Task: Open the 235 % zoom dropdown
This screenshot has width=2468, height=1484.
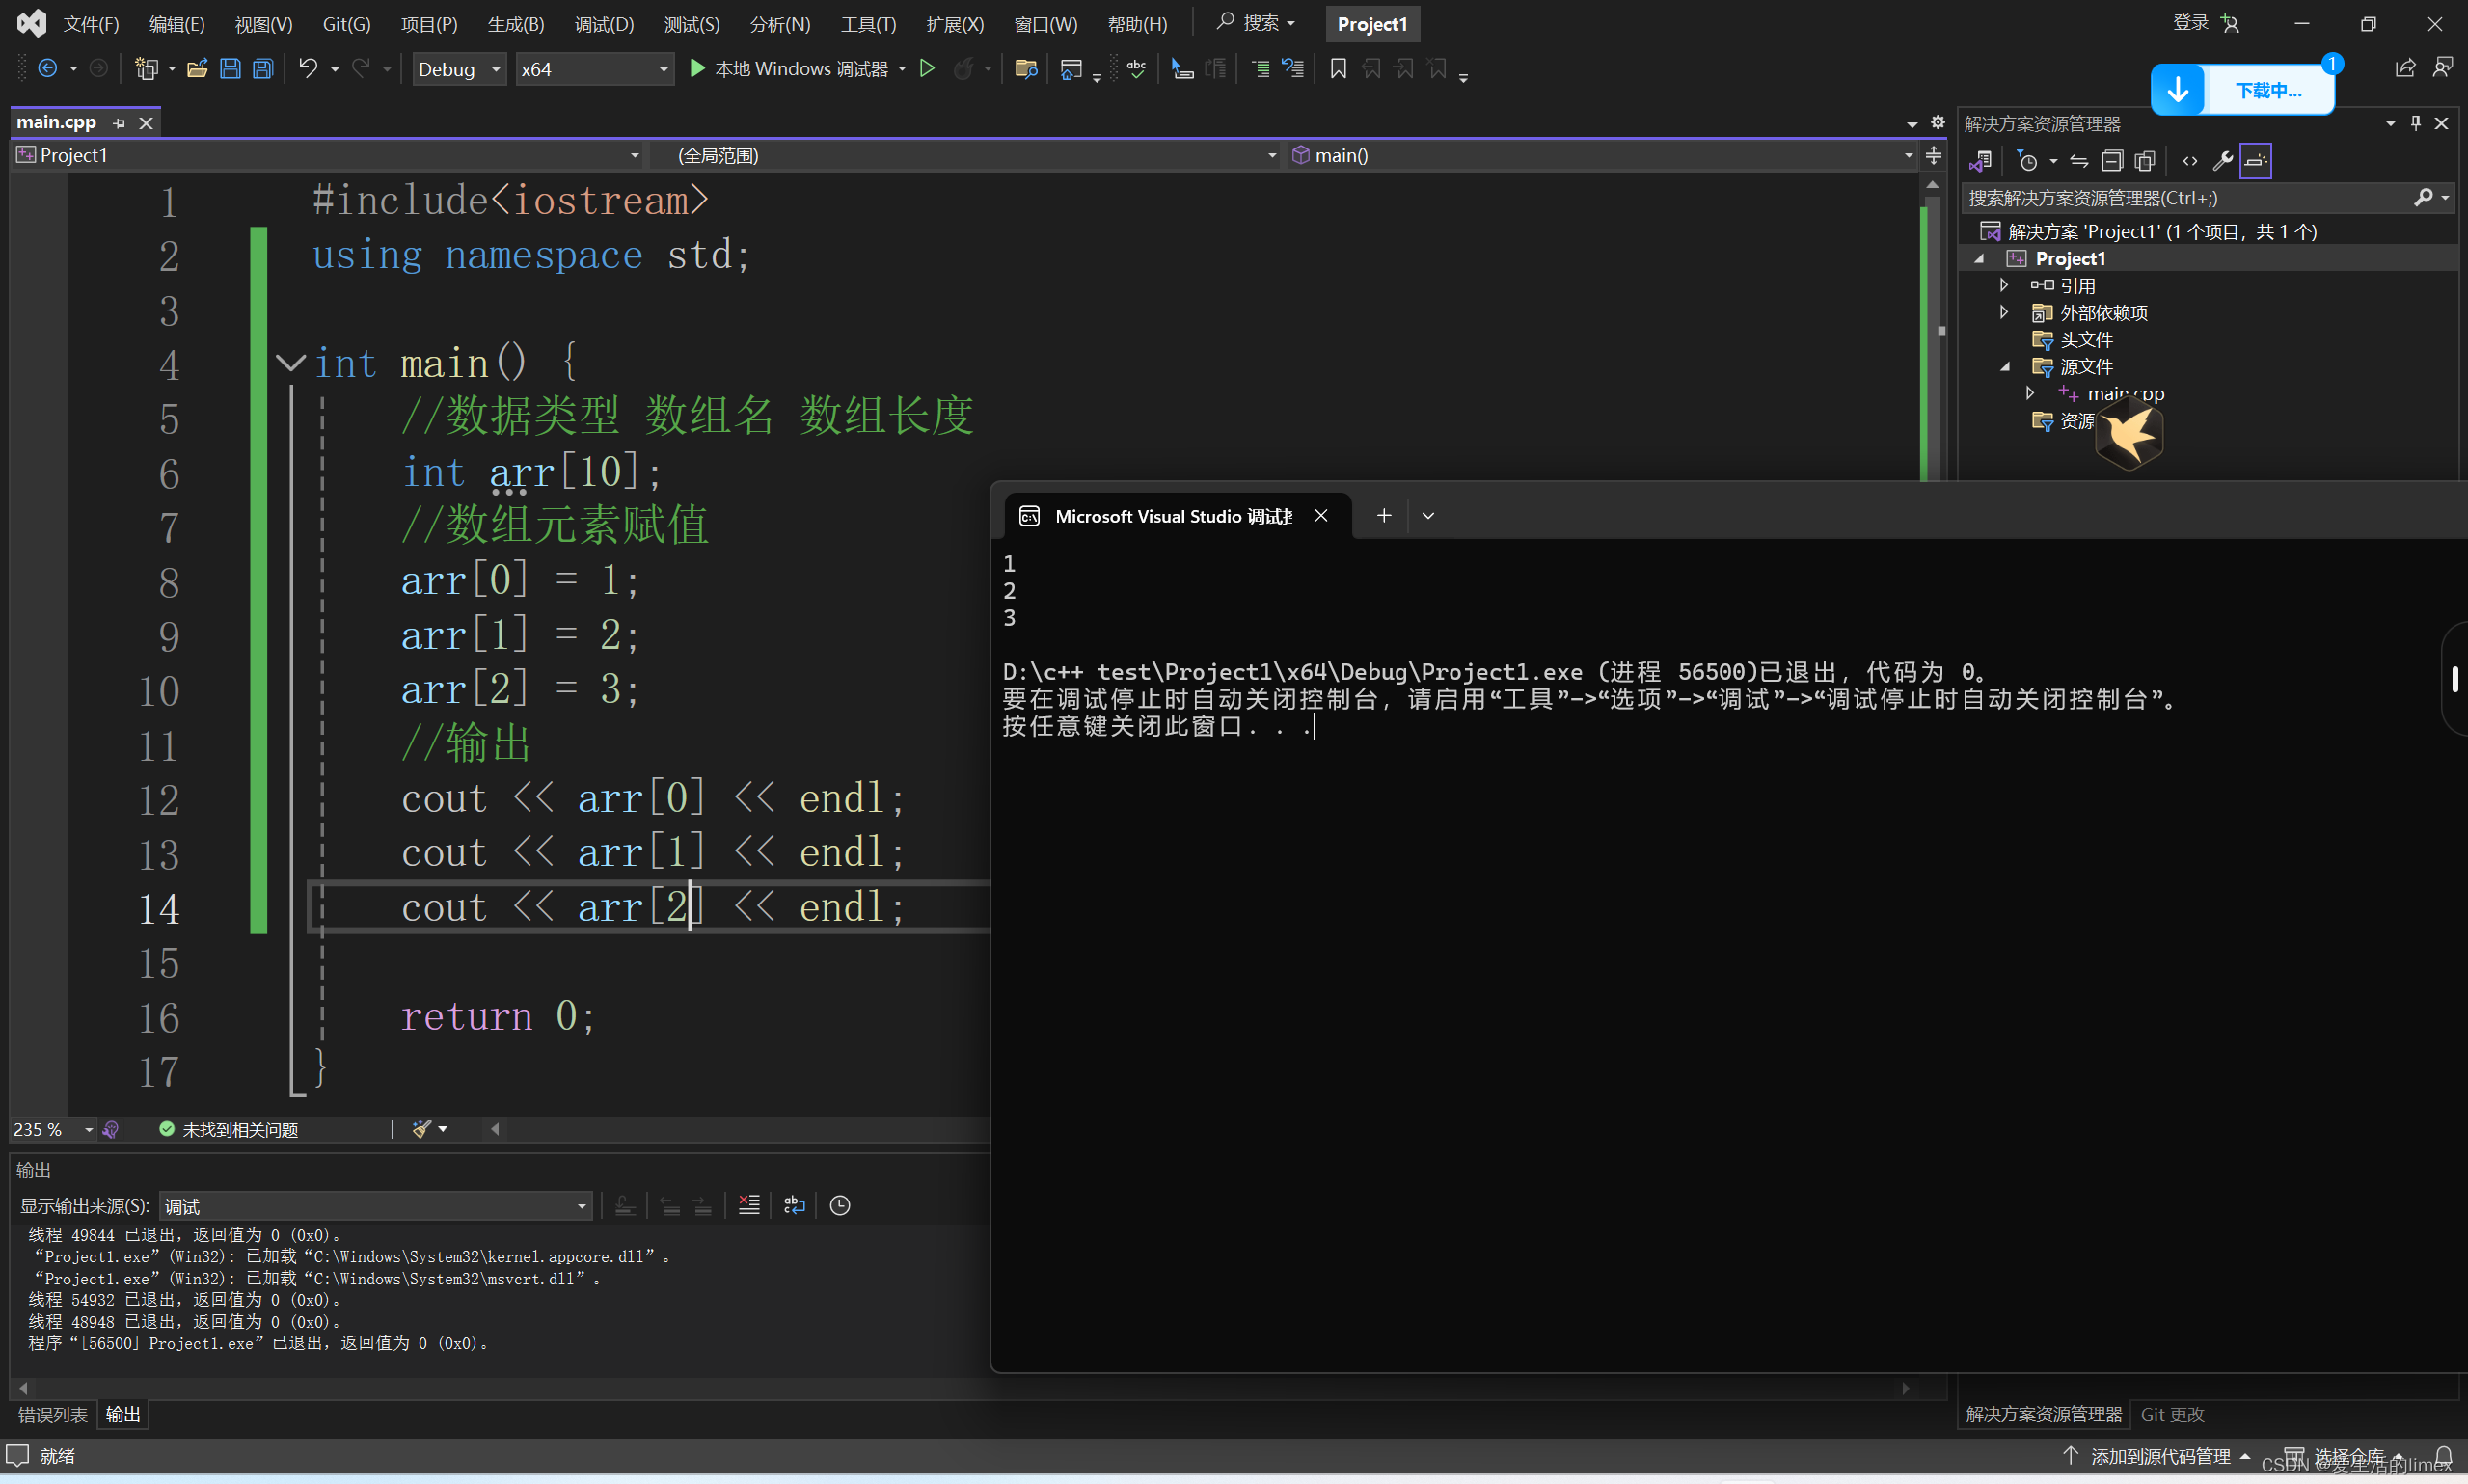Action: point(53,1130)
